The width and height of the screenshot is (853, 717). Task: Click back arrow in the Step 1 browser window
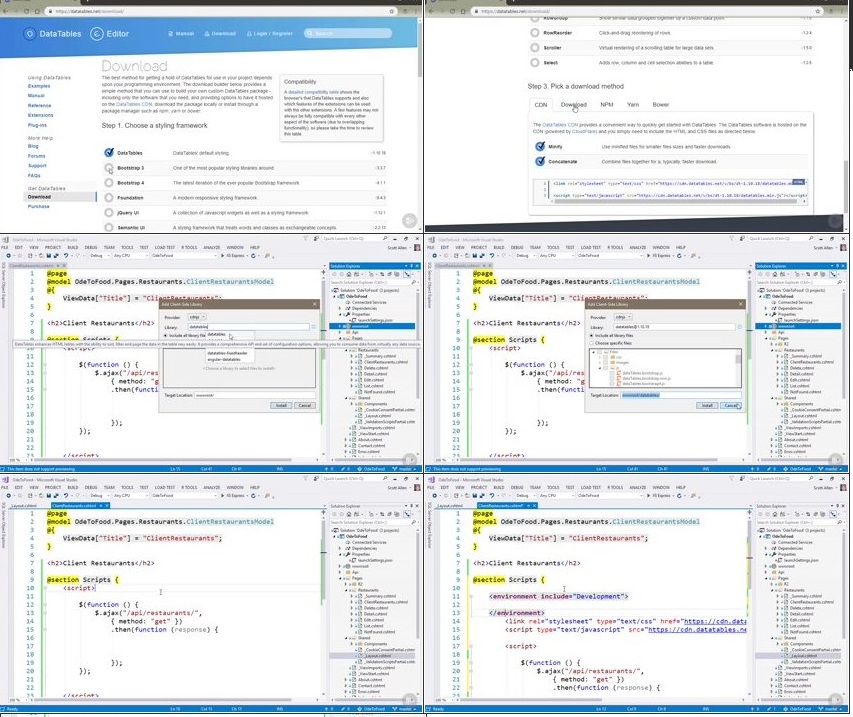tap(5, 11)
